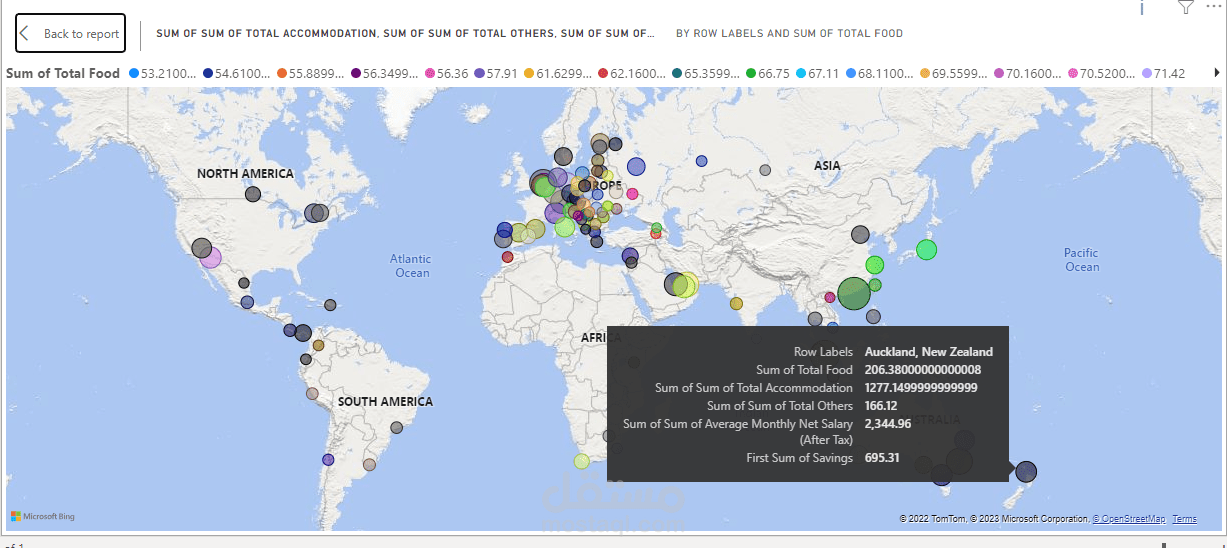Click the Sum of Total Food legend title
This screenshot has width=1227, height=548.
63,73
